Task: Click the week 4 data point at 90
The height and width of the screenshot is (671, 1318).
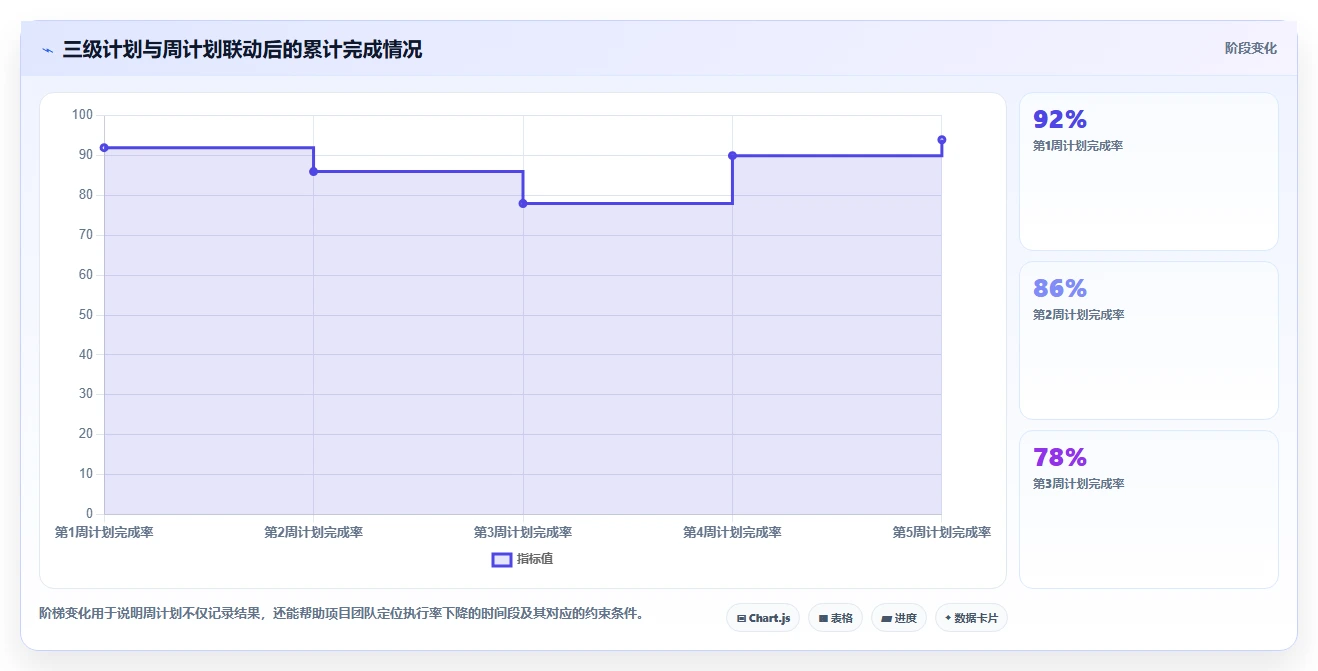Action: coord(732,156)
